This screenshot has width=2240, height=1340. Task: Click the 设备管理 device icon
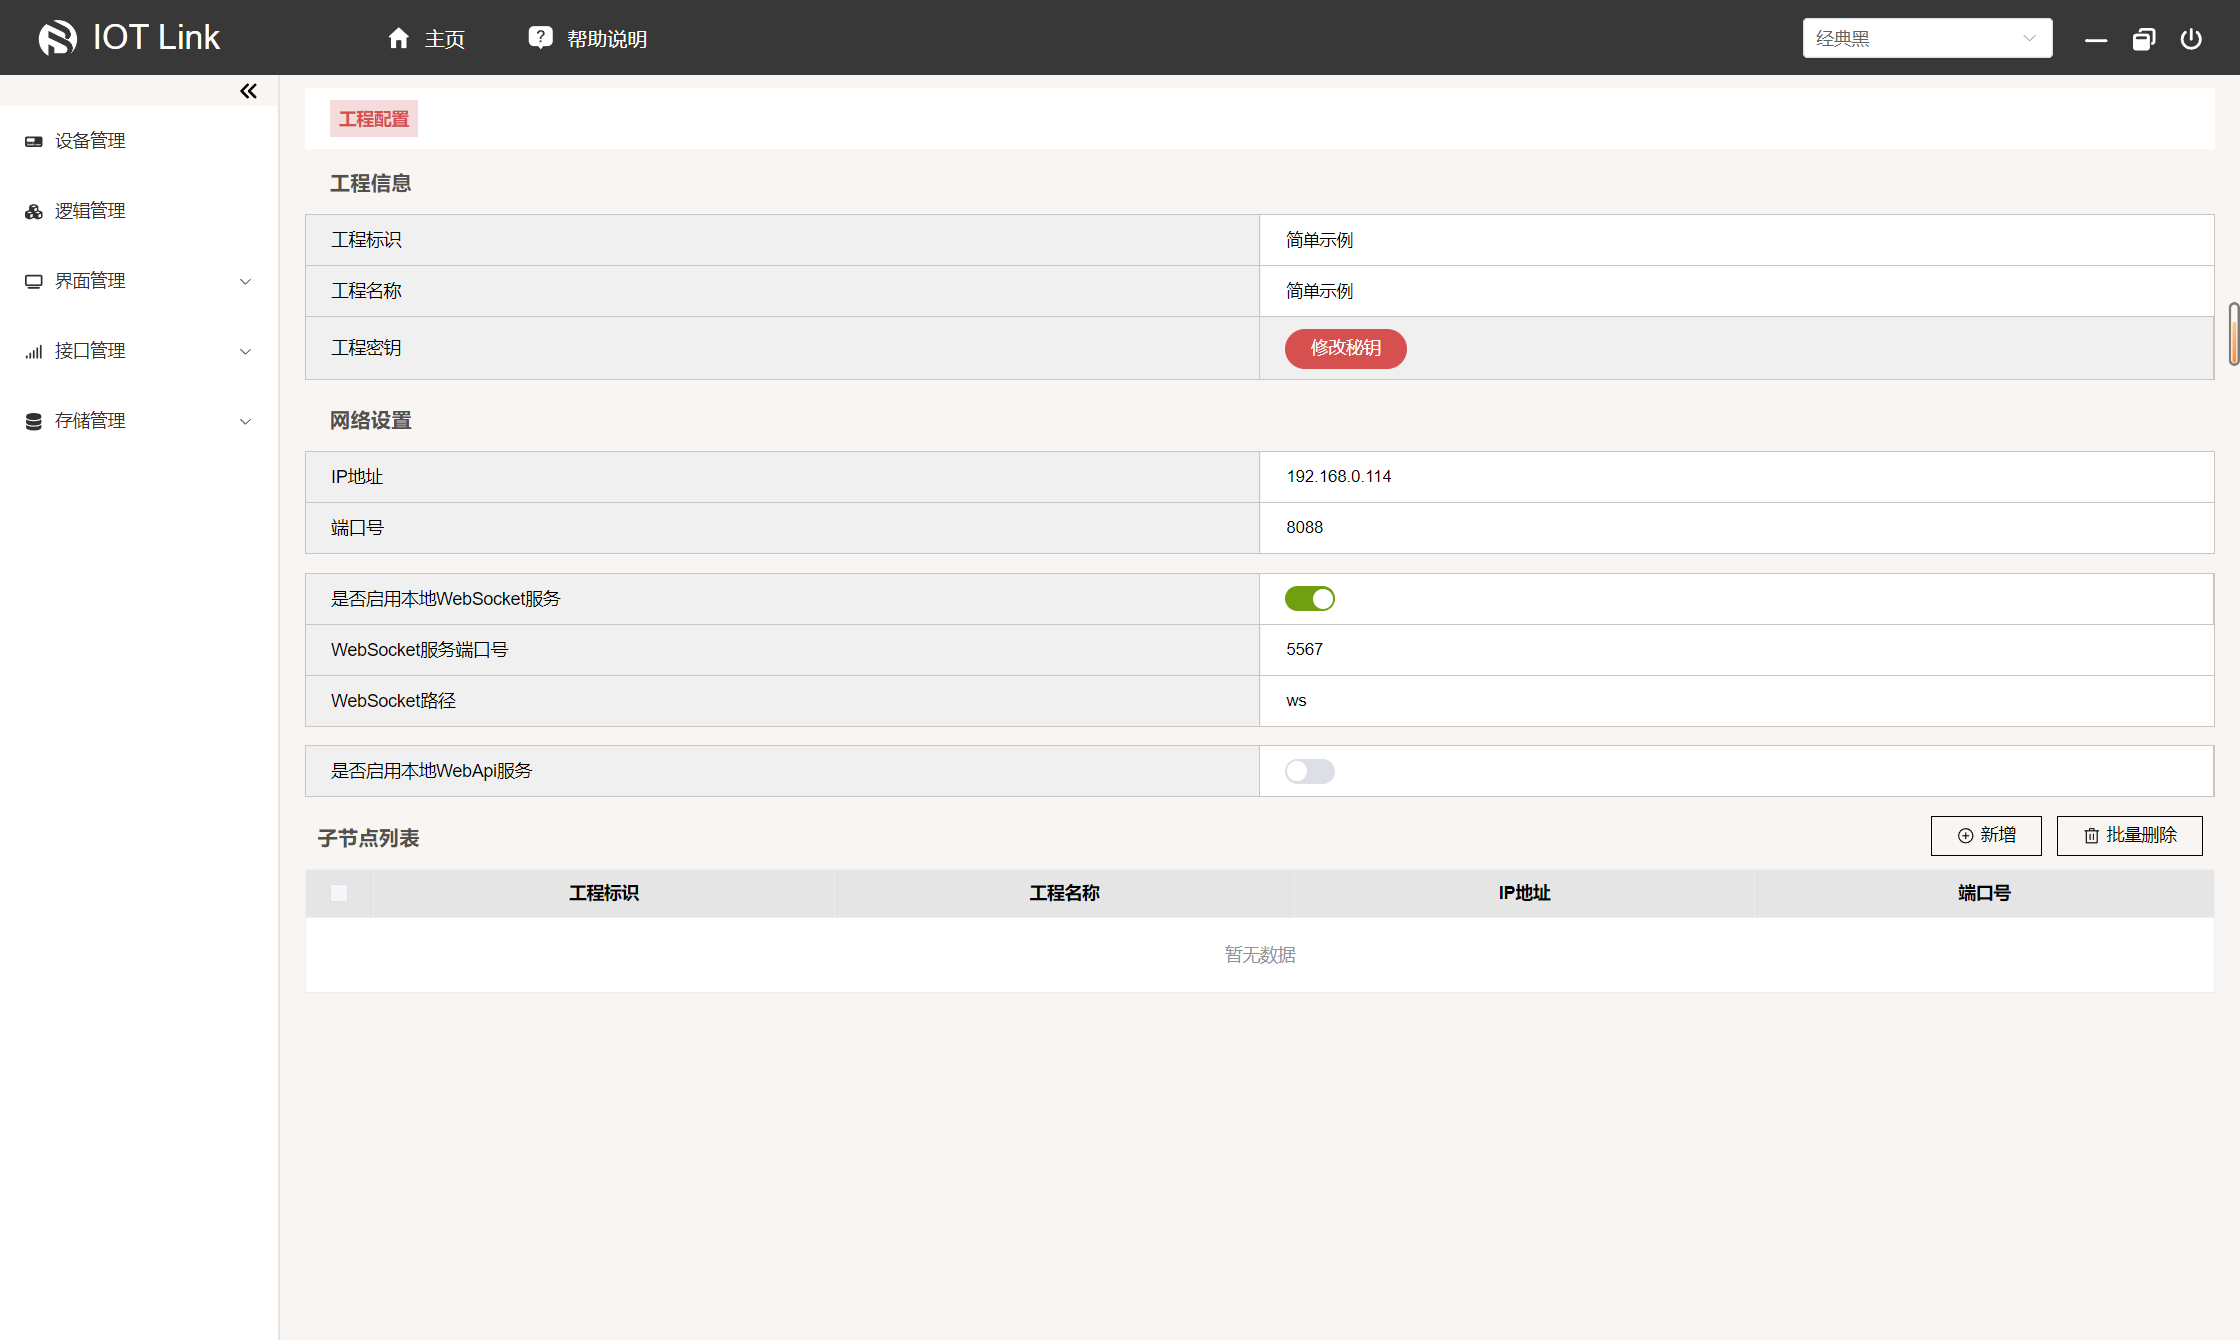point(34,141)
